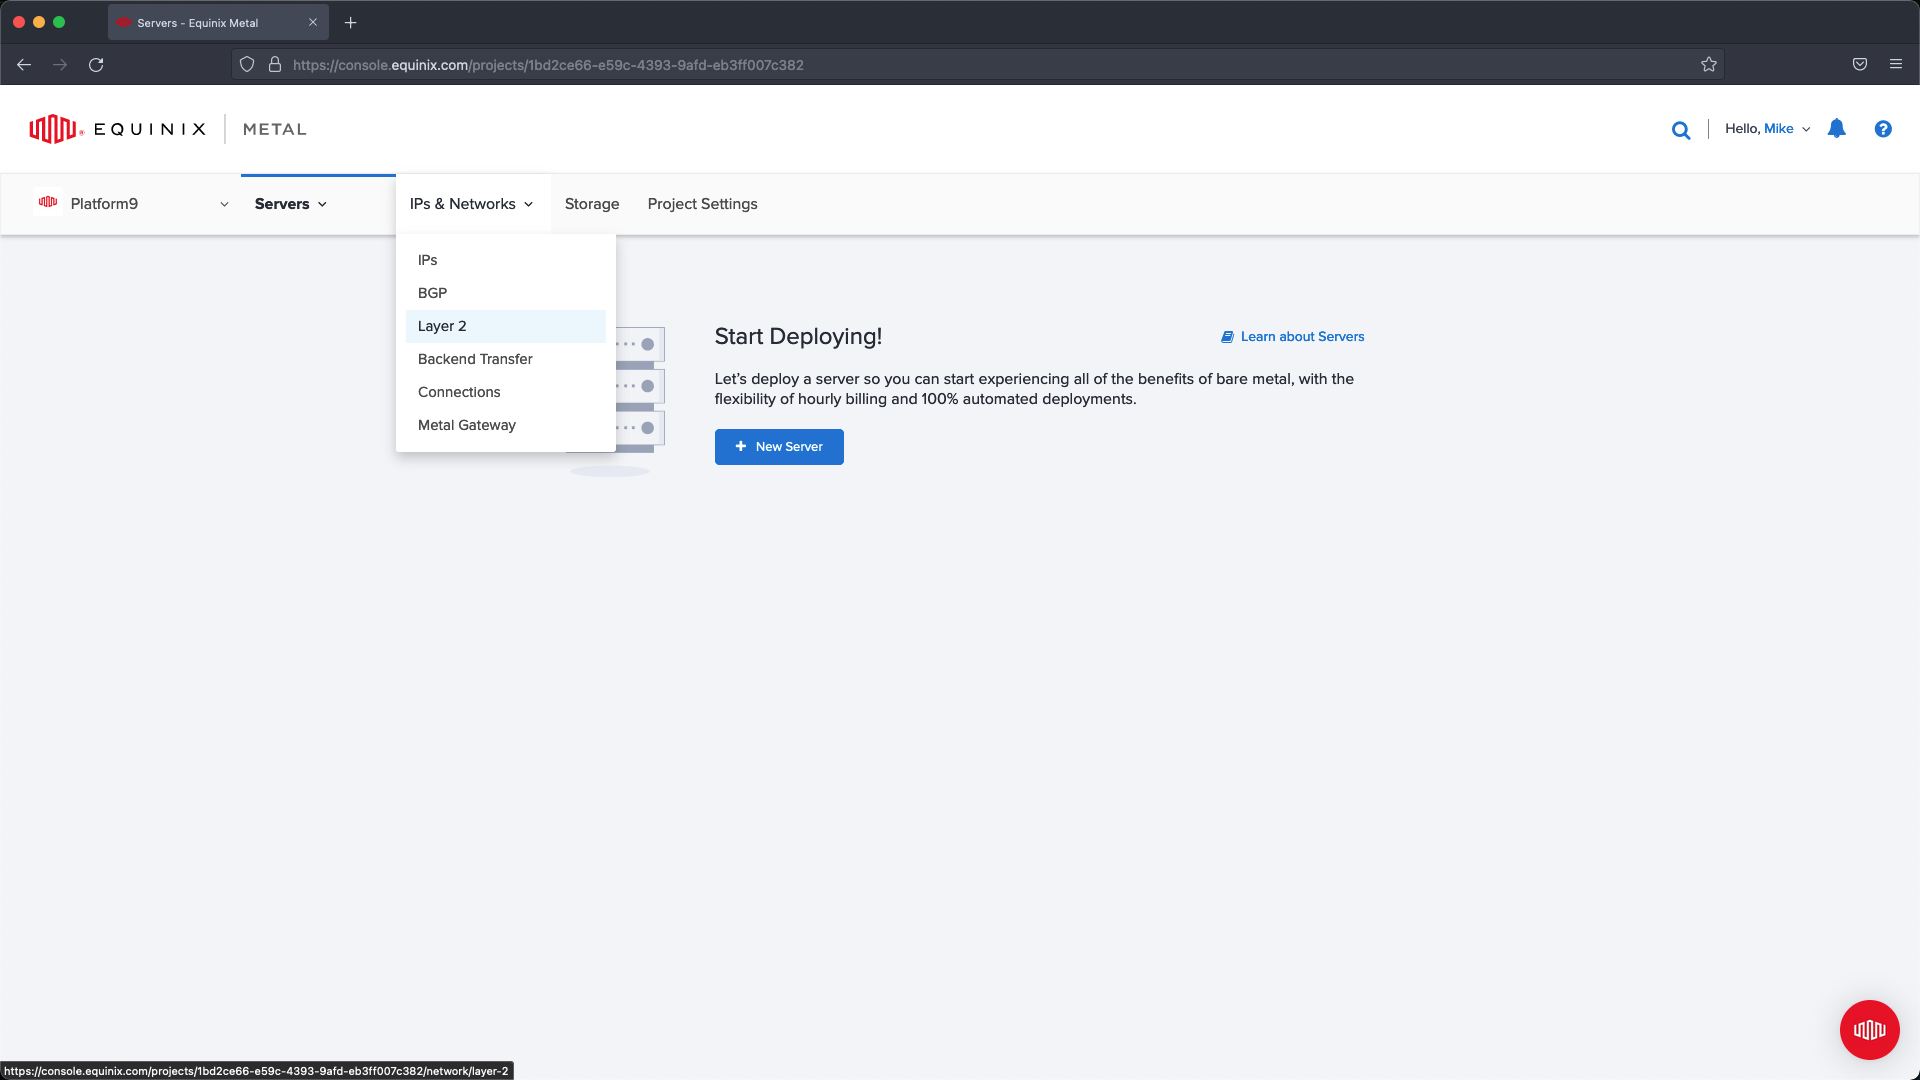Select Layer 2 menu entry

pos(506,326)
